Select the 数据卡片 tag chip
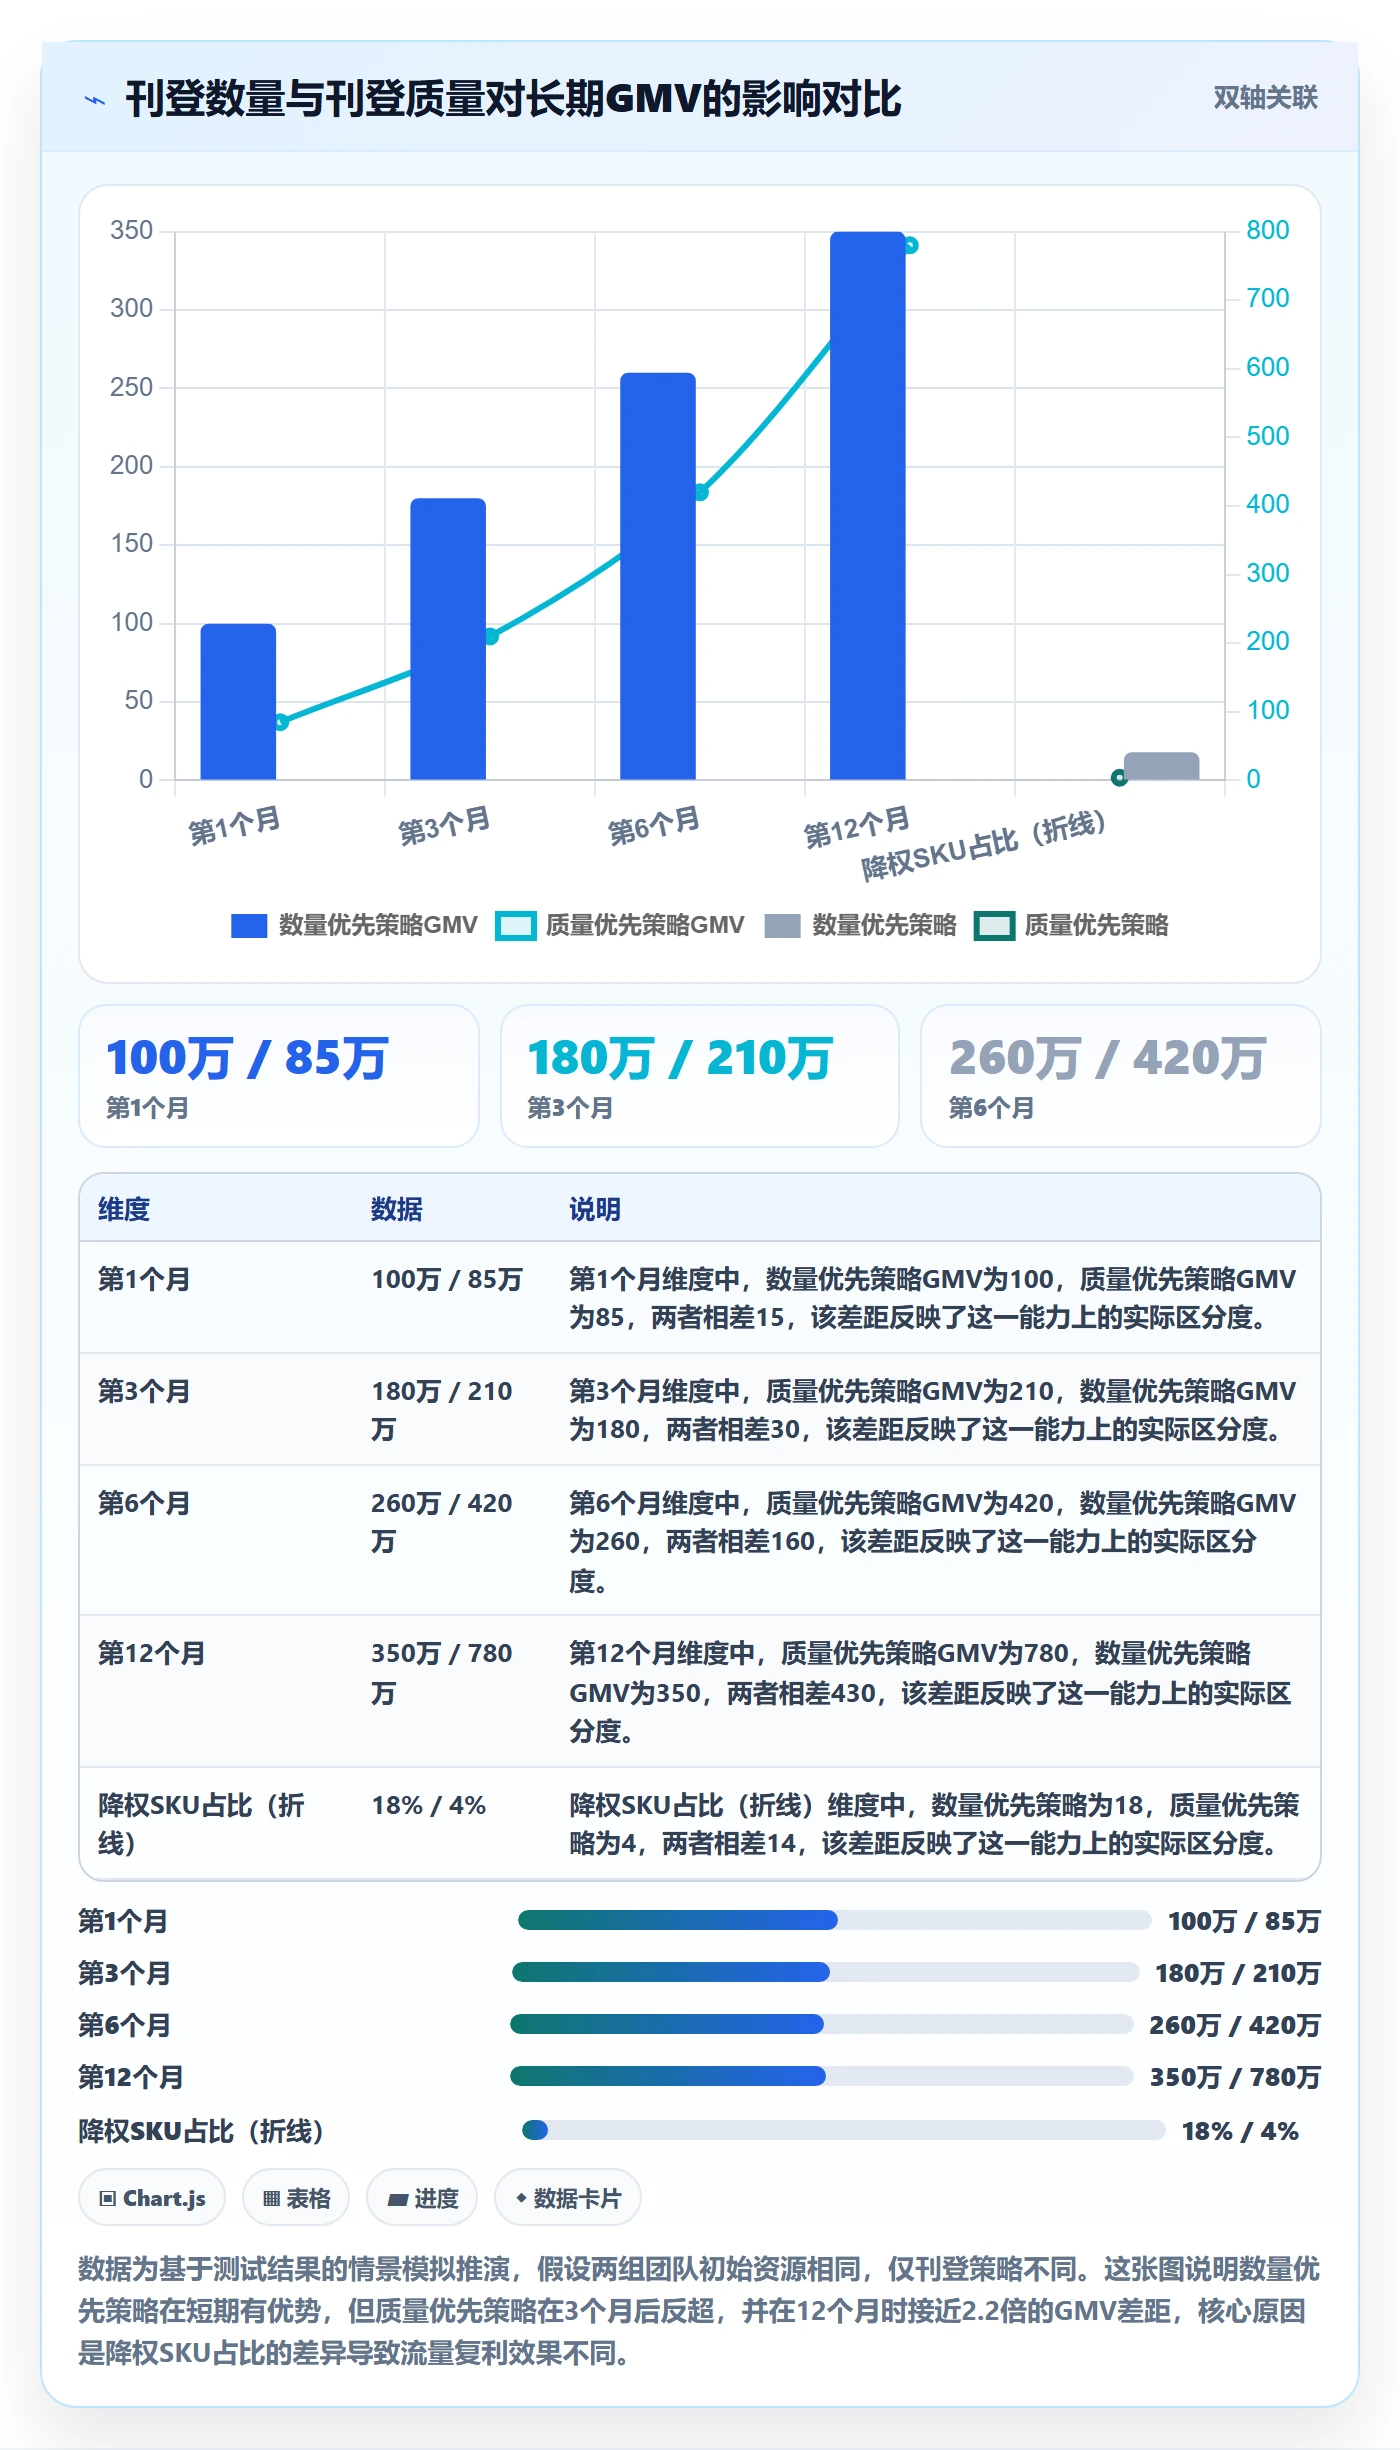This screenshot has height=2450, width=1400. pos(568,2198)
